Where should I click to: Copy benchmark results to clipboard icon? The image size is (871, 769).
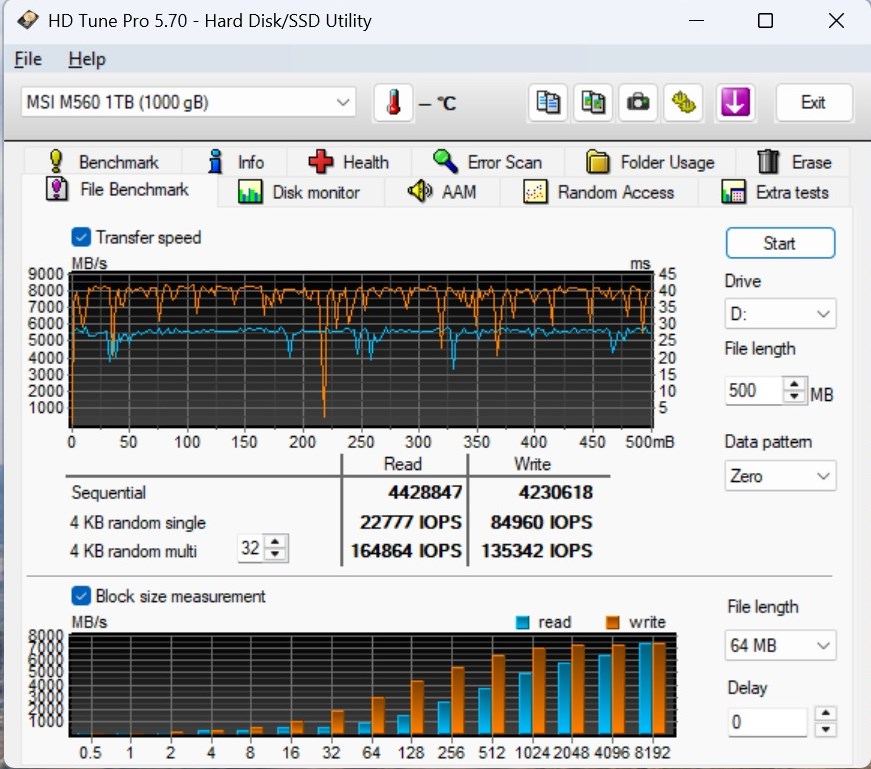[x=548, y=102]
